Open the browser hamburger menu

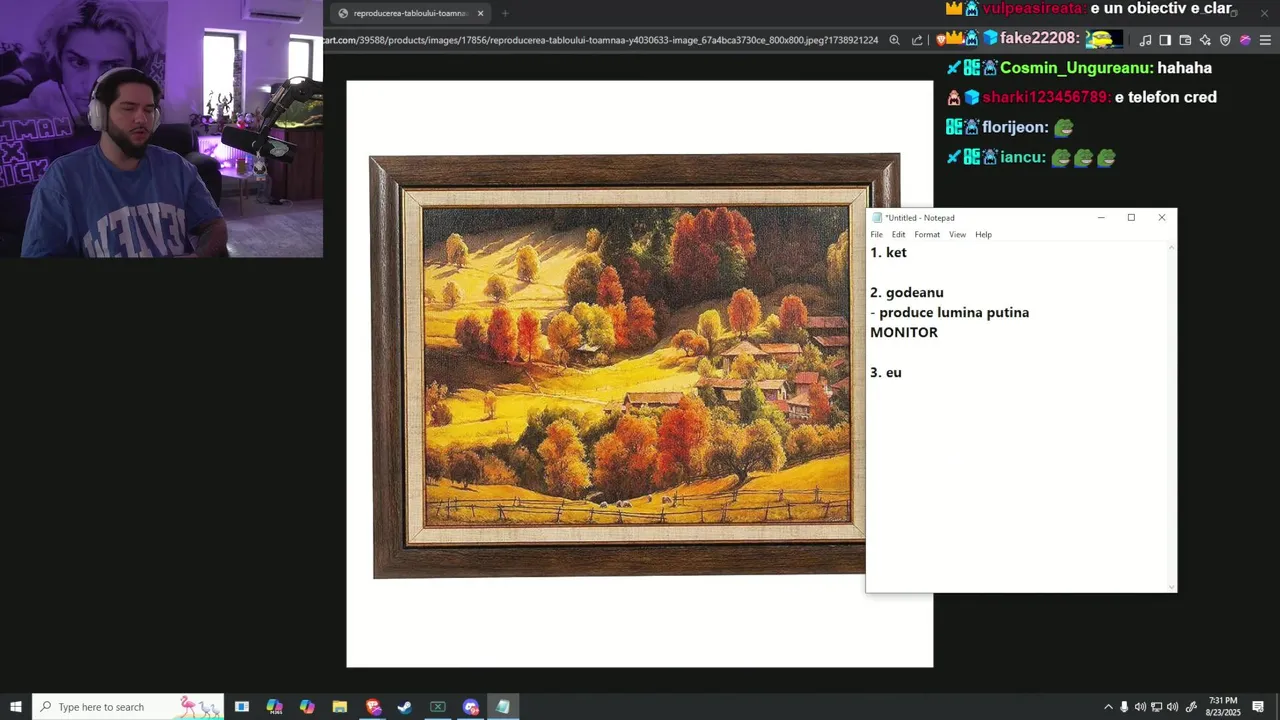[x=1265, y=40]
